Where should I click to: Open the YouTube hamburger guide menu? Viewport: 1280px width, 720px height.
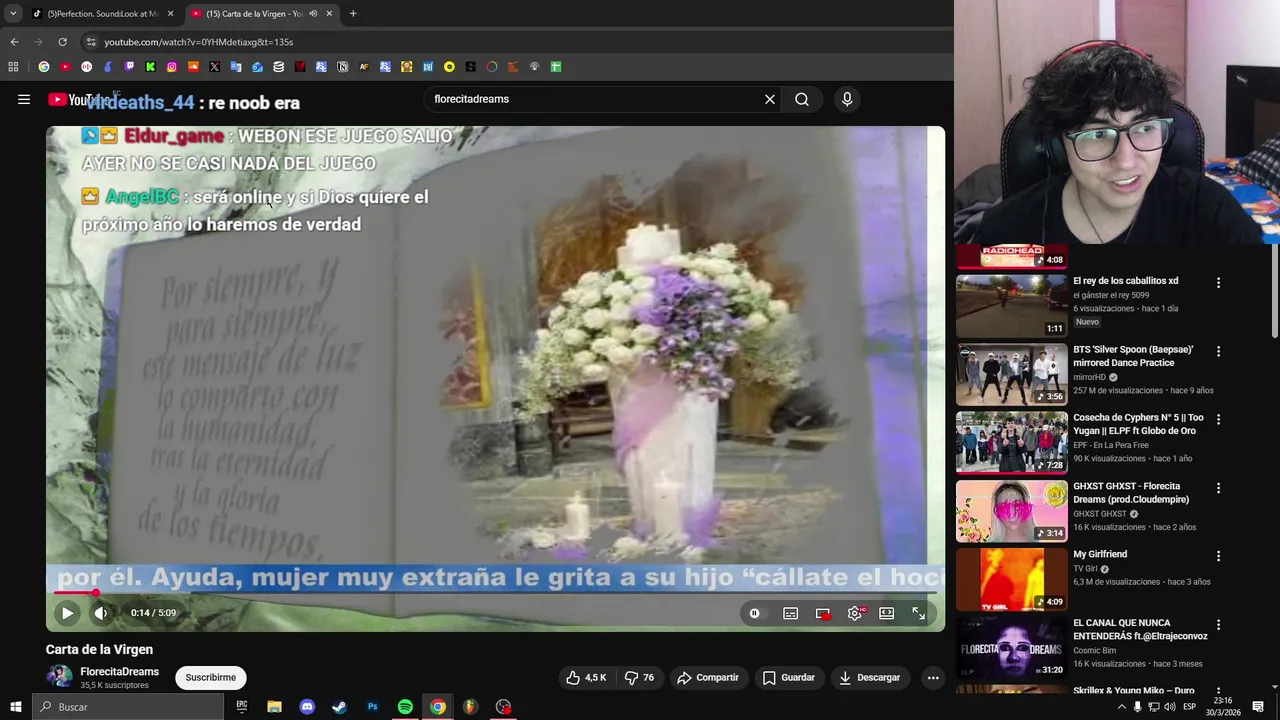24,99
